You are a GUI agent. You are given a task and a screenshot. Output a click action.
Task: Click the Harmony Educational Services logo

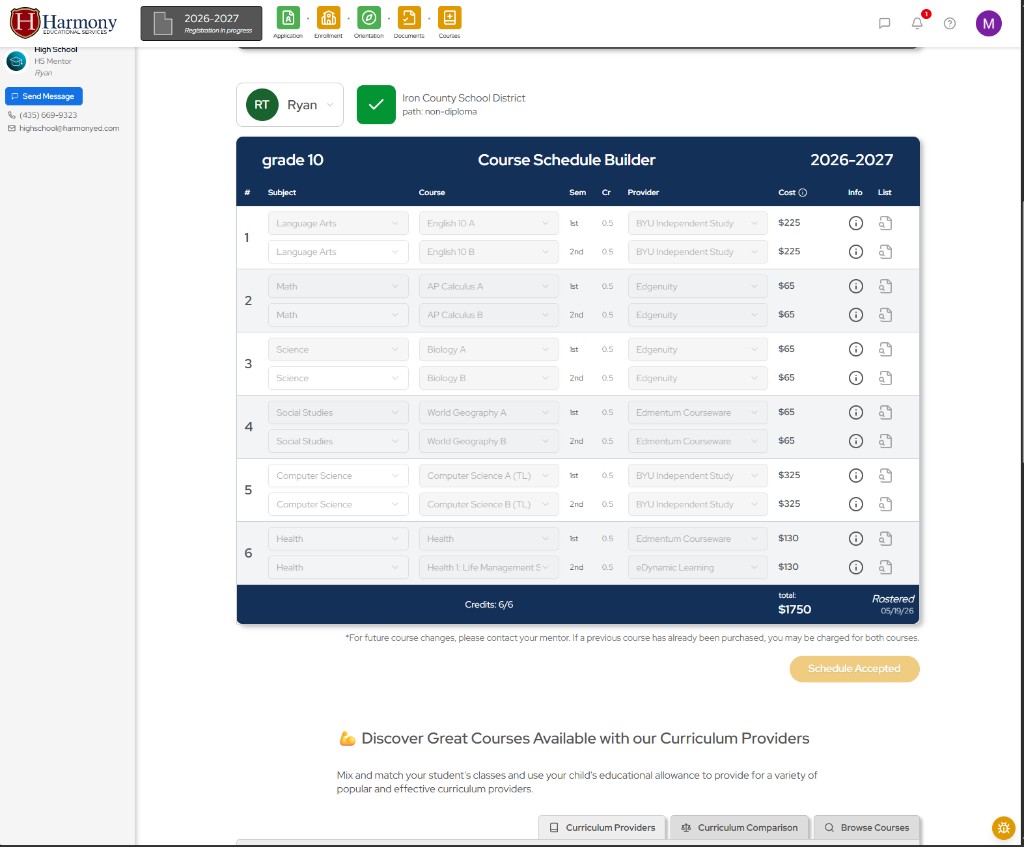[x=63, y=23]
